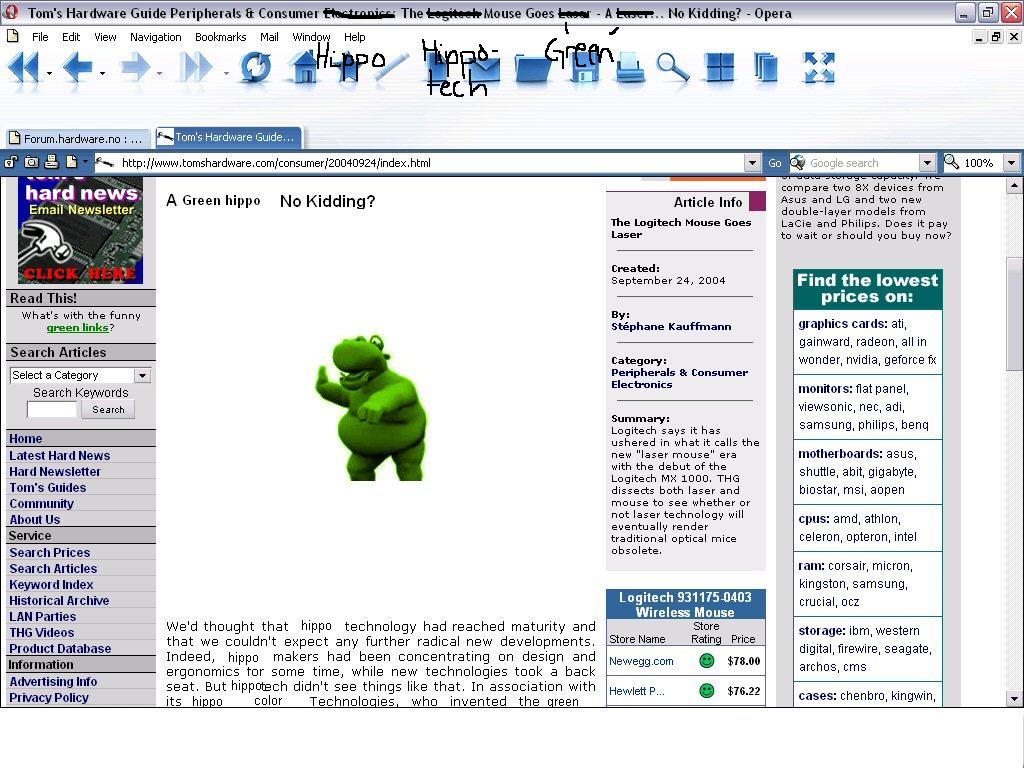Open the Window menu

(311, 37)
